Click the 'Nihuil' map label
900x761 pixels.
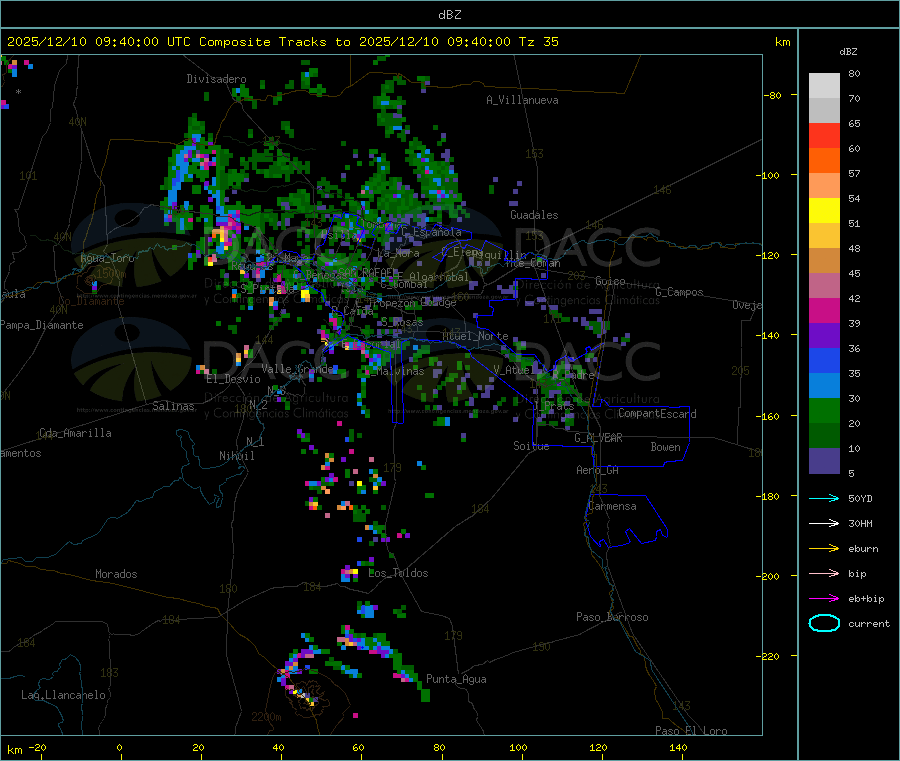(x=237, y=456)
